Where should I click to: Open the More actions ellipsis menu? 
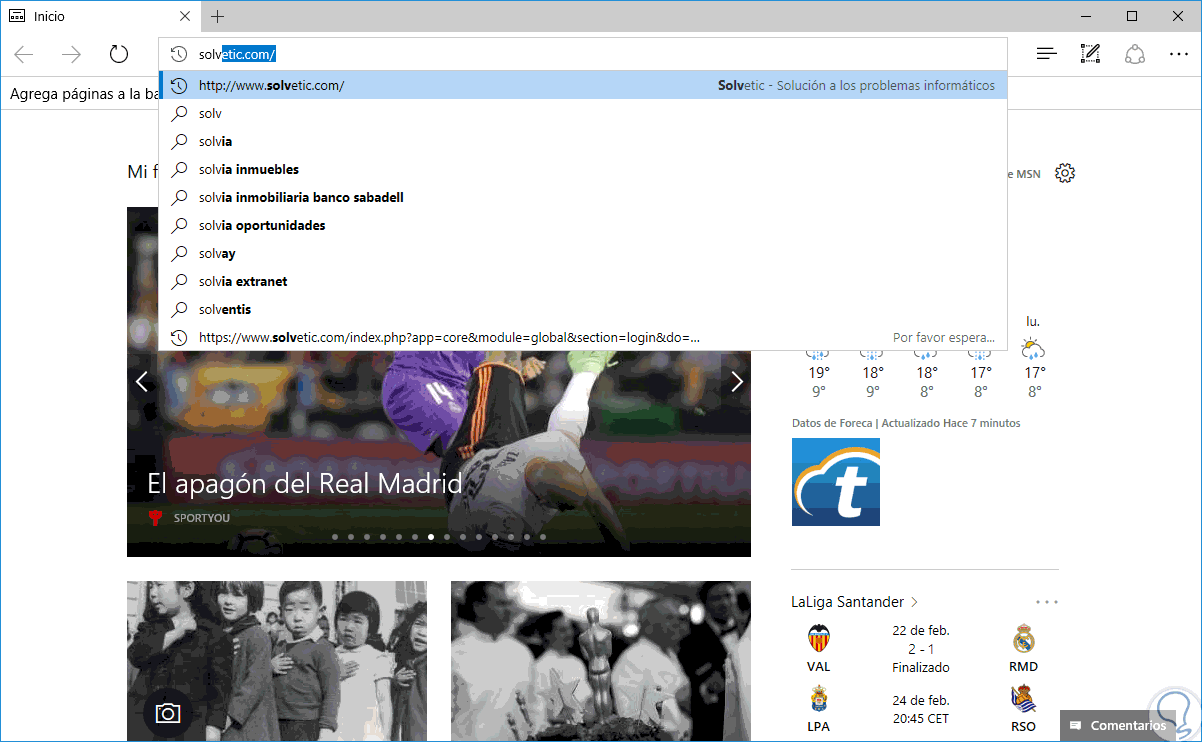(1178, 54)
